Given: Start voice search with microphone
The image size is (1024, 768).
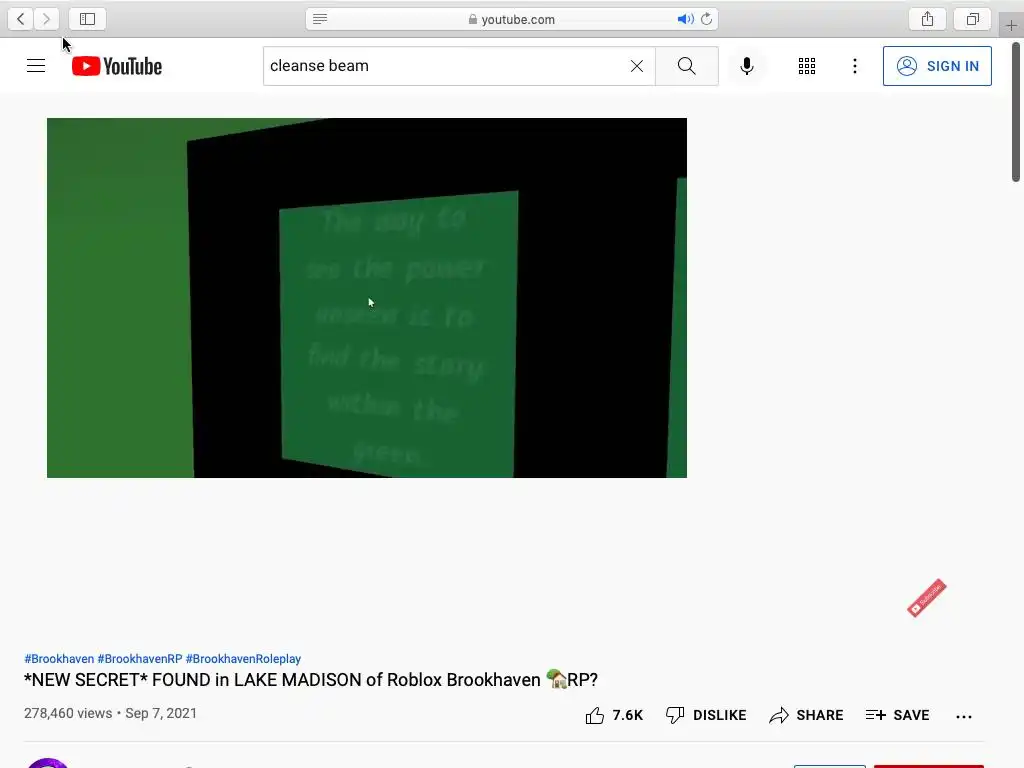Looking at the screenshot, I should click(x=747, y=66).
